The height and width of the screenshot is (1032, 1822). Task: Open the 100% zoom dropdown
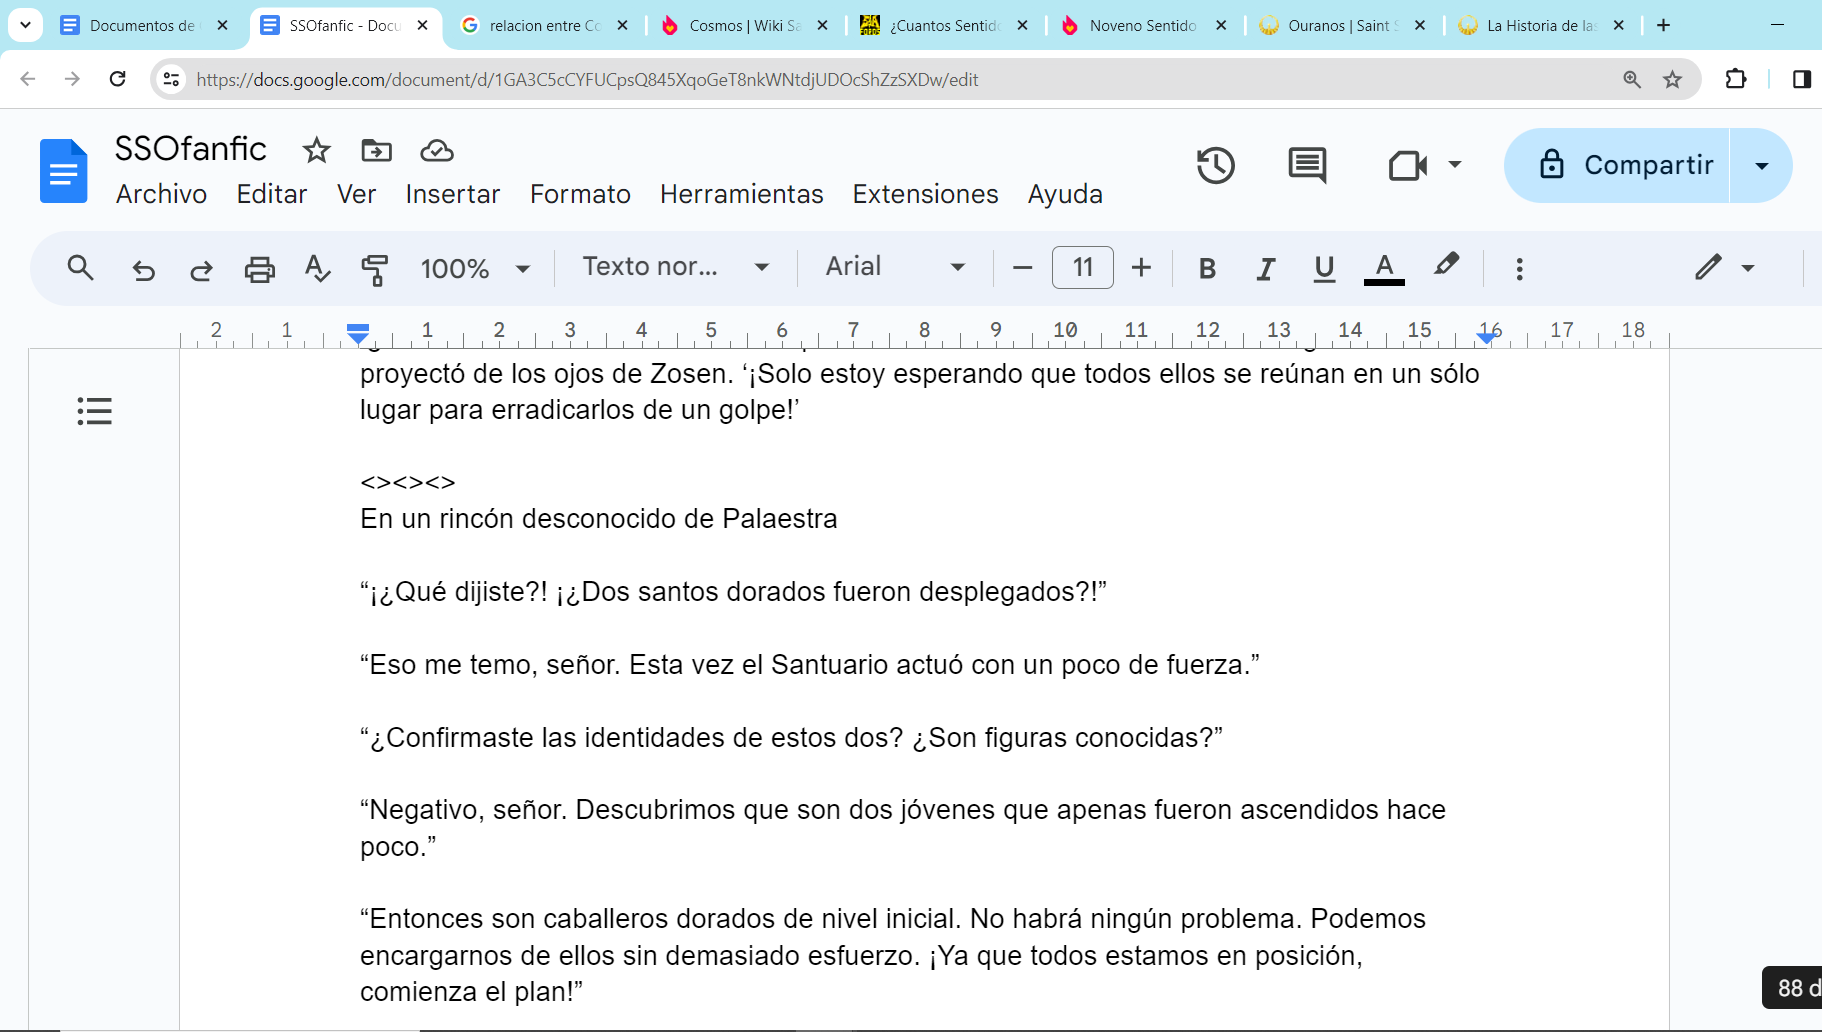475,268
